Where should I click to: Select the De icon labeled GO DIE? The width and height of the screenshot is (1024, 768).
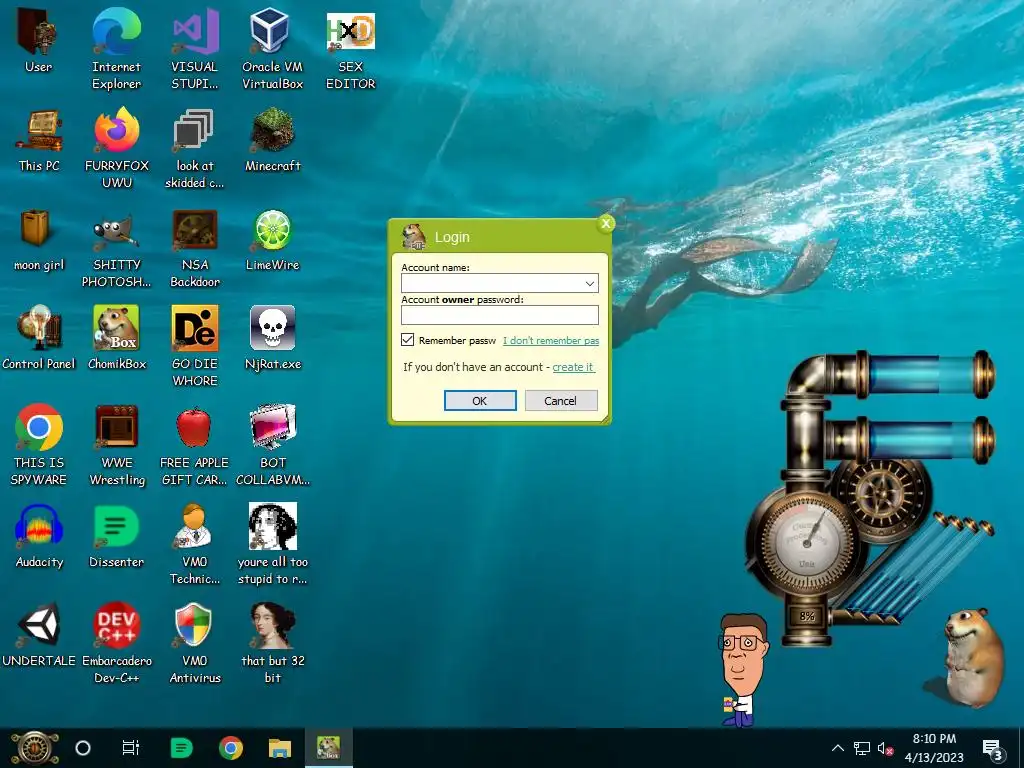click(x=194, y=345)
